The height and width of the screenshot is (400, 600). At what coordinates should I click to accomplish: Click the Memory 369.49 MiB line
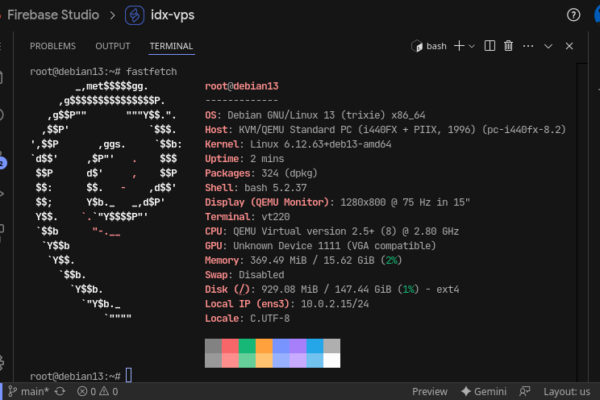[303, 260]
